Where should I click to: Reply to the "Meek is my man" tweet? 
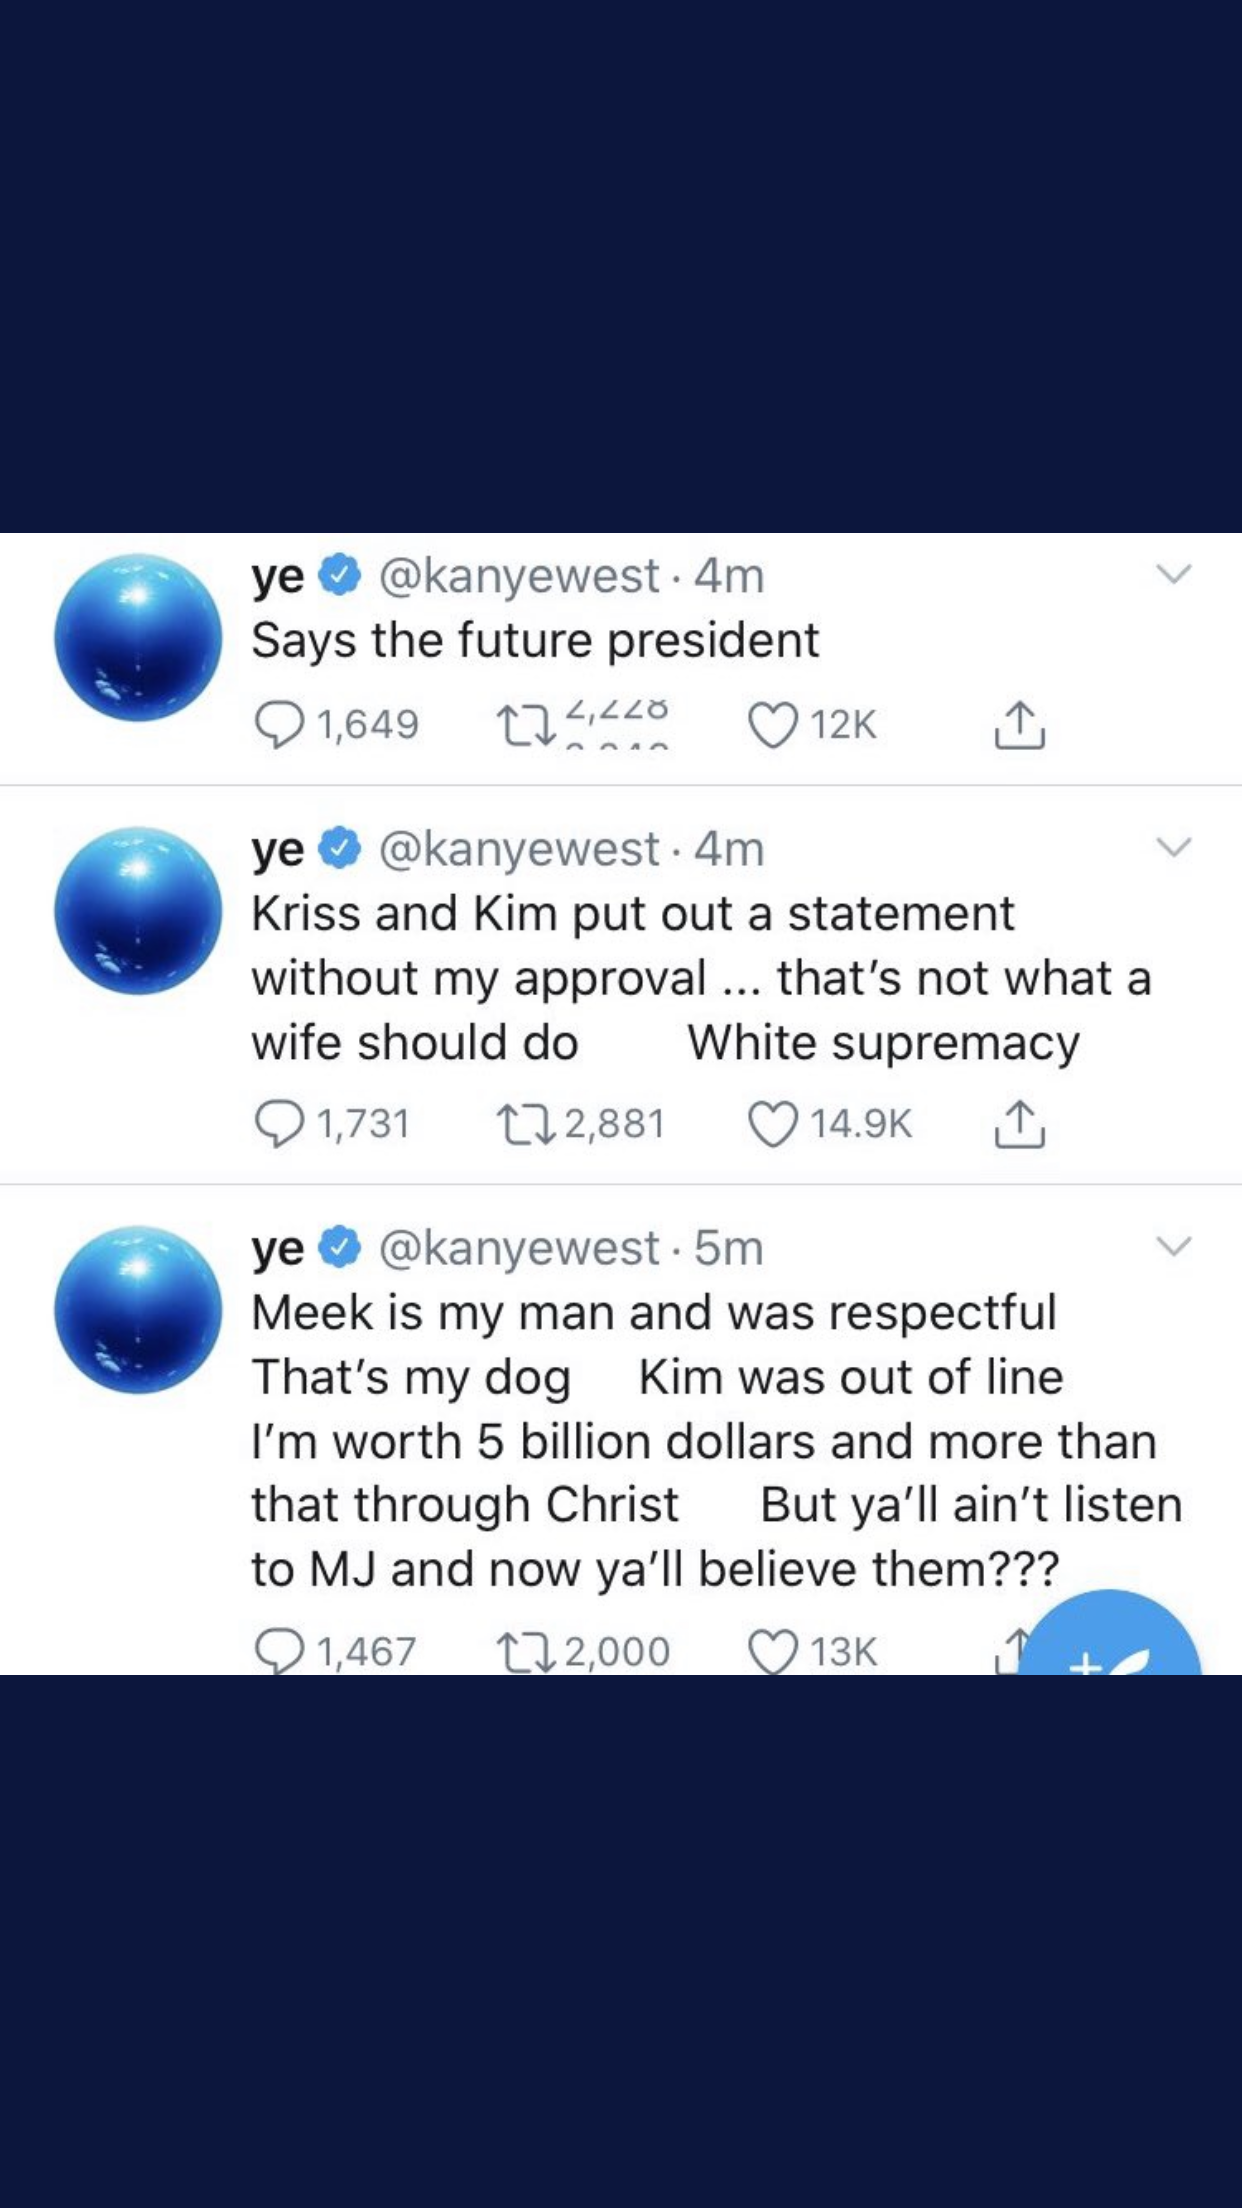[x=279, y=1650]
